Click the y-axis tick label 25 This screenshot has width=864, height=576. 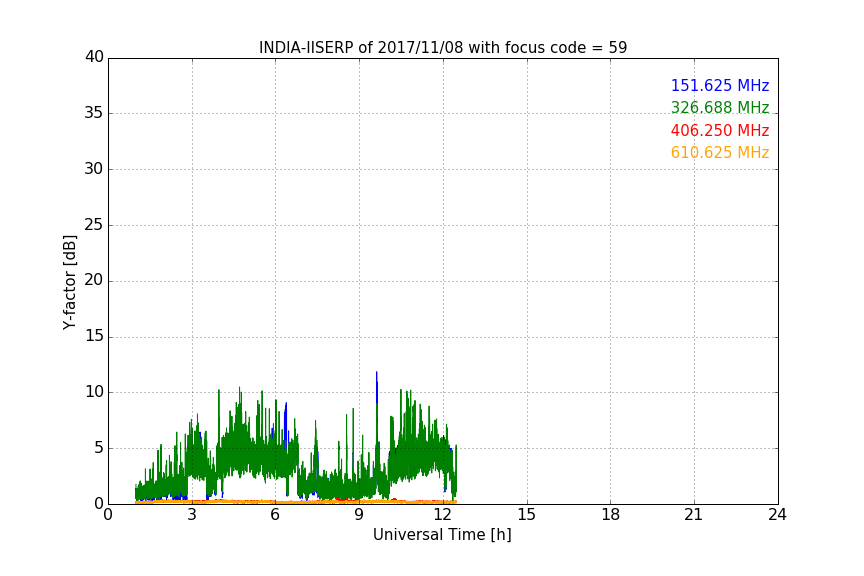point(94,225)
